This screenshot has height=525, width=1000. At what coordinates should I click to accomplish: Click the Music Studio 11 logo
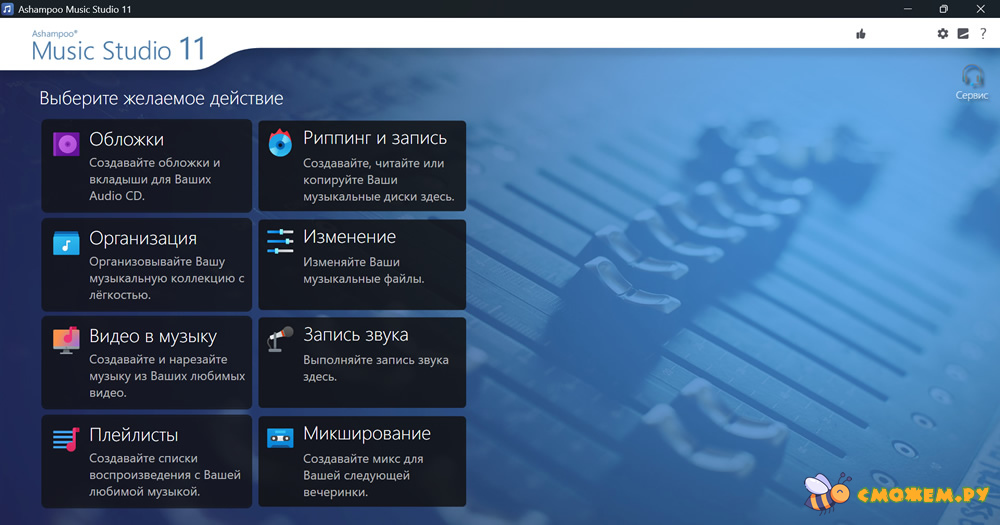coord(118,47)
